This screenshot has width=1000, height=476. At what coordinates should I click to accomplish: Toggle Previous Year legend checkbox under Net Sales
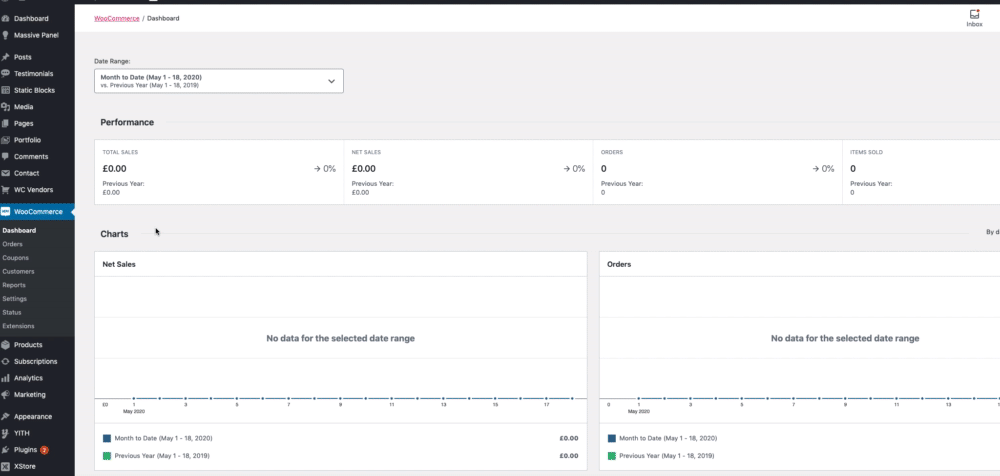click(107, 456)
